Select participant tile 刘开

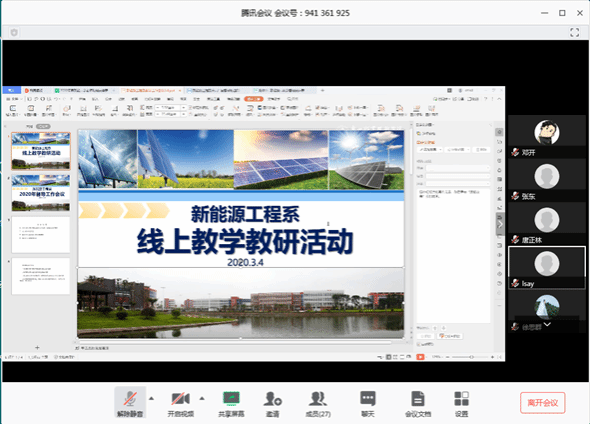547,136
